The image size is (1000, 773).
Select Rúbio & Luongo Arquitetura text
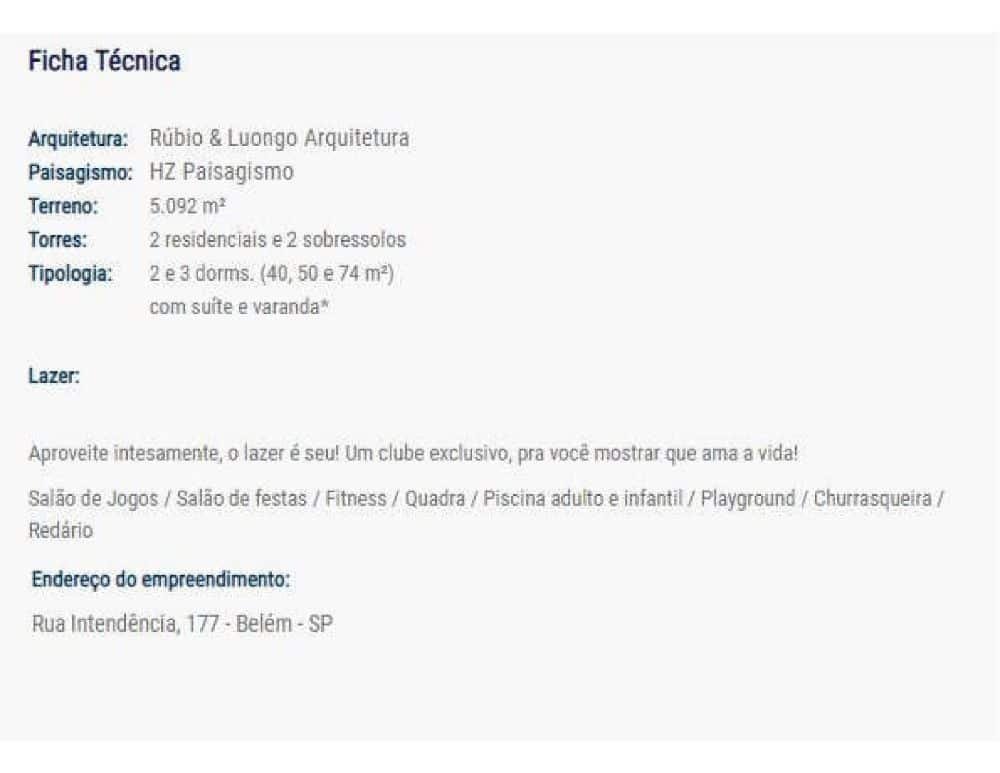pos(279,138)
